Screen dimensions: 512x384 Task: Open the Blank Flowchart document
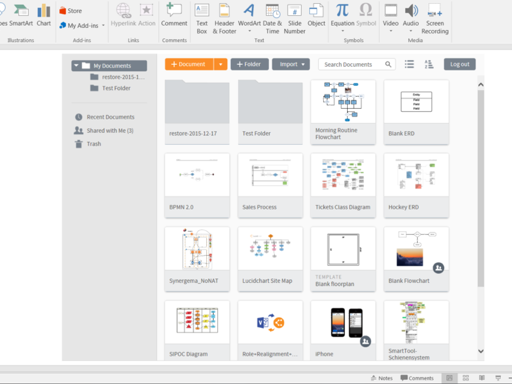[x=416, y=259]
